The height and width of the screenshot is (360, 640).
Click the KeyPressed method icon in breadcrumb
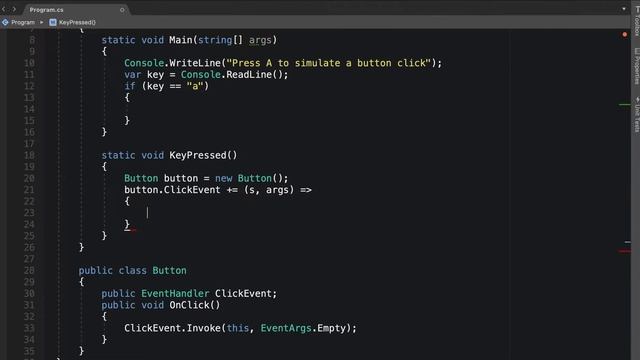[x=53, y=22]
